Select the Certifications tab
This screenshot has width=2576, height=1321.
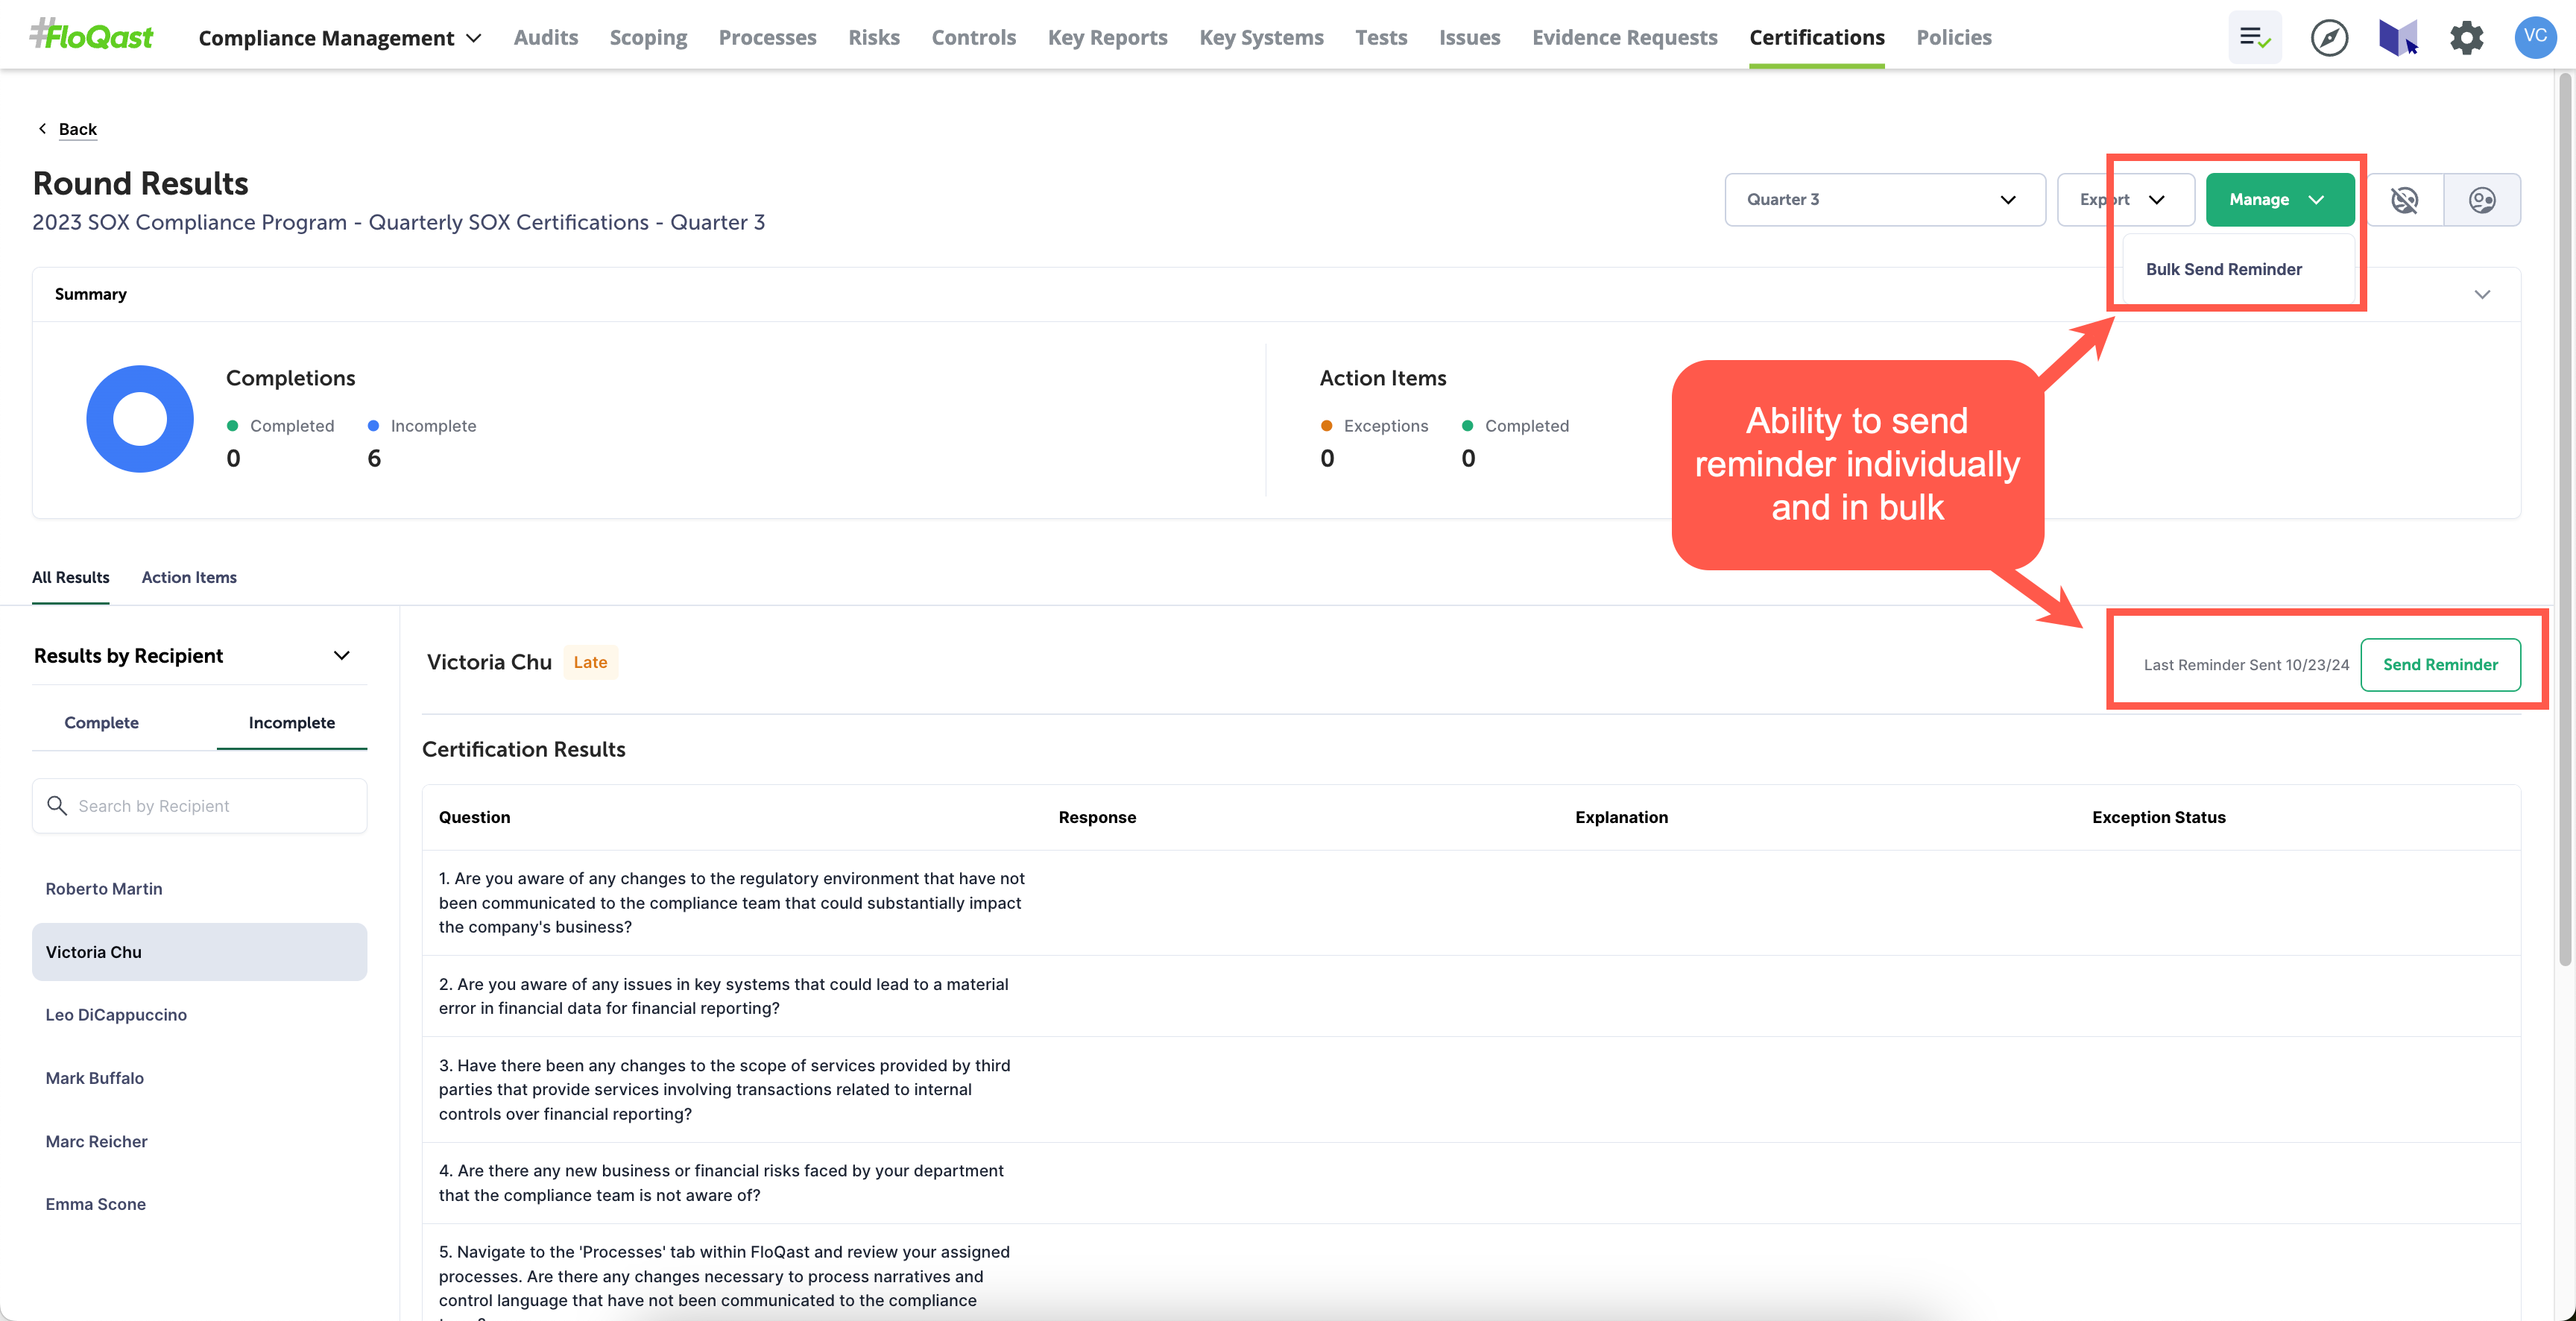(1816, 37)
